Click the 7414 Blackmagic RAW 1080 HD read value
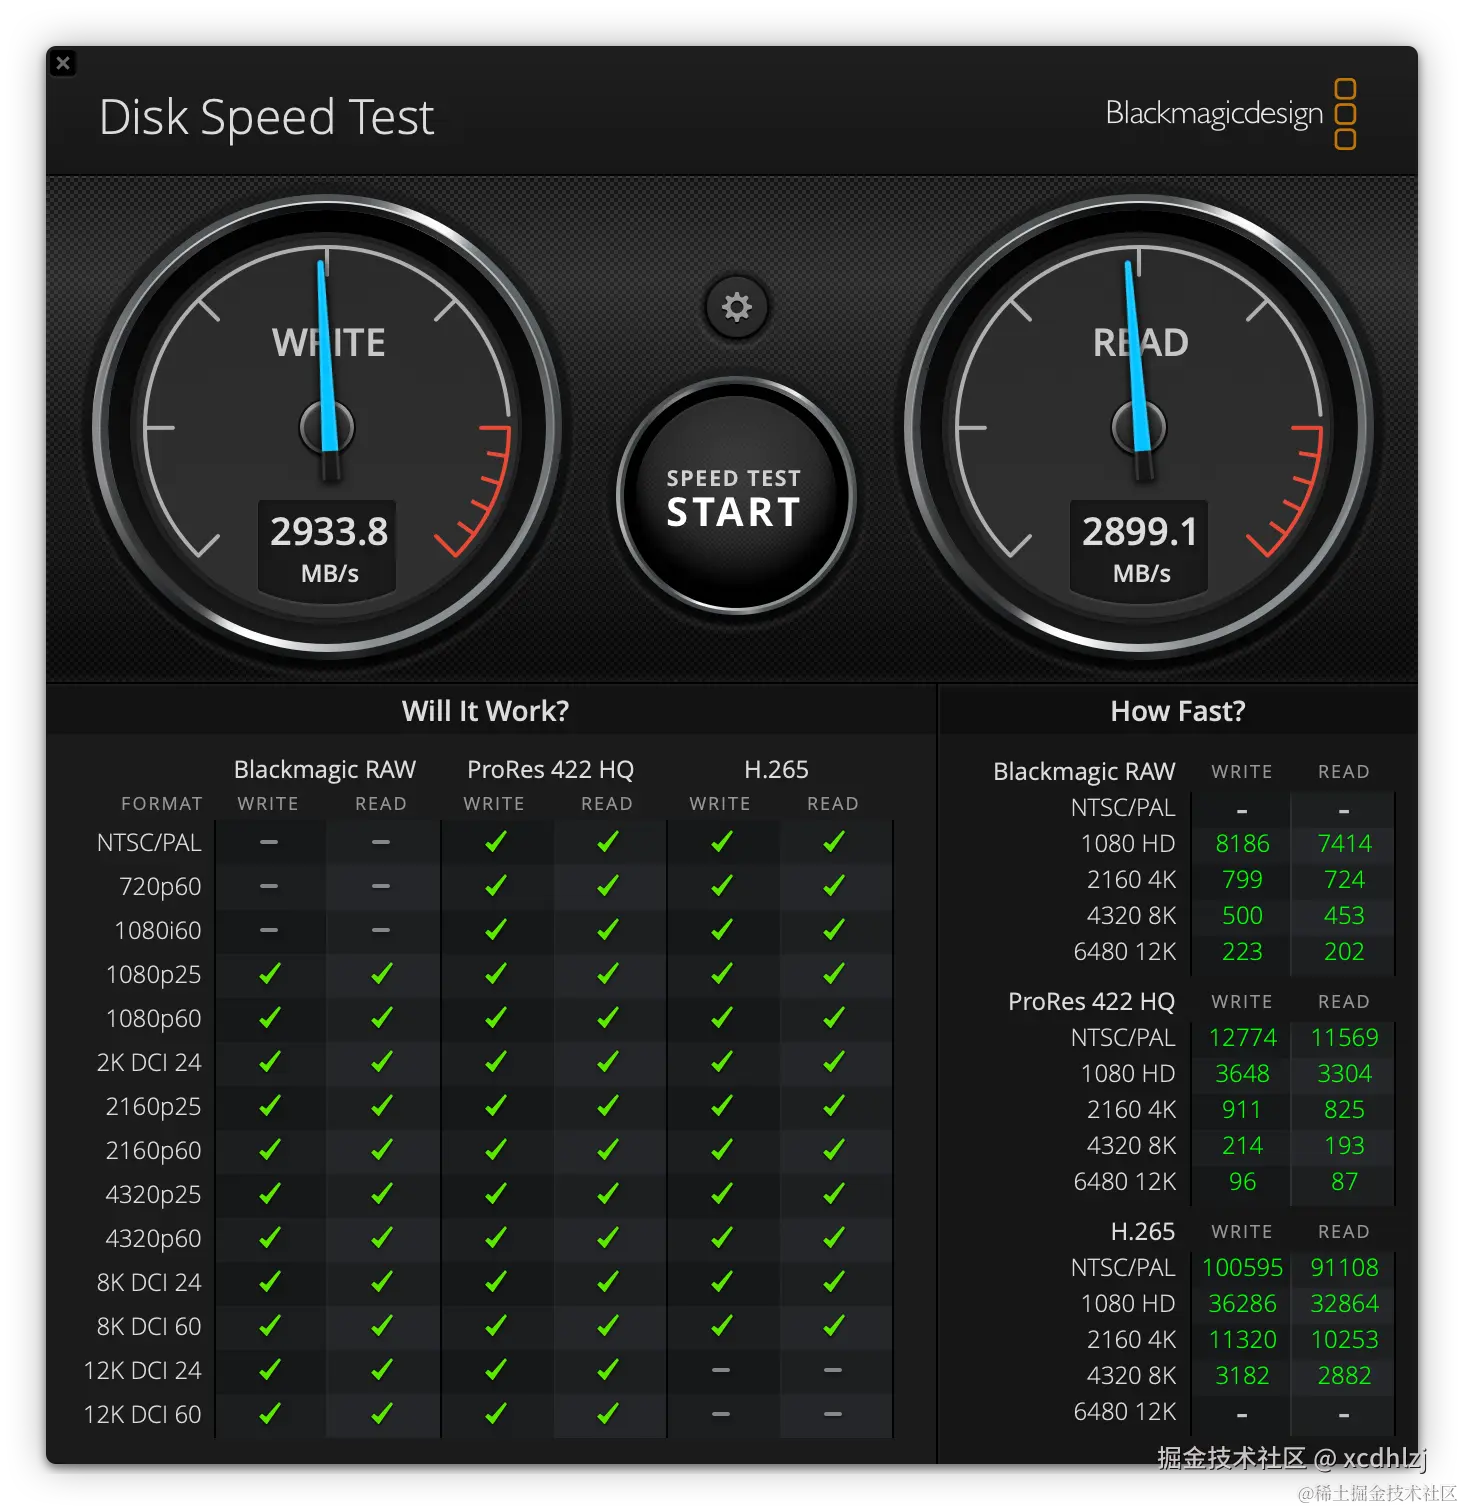The height and width of the screenshot is (1510, 1464). click(x=1344, y=844)
